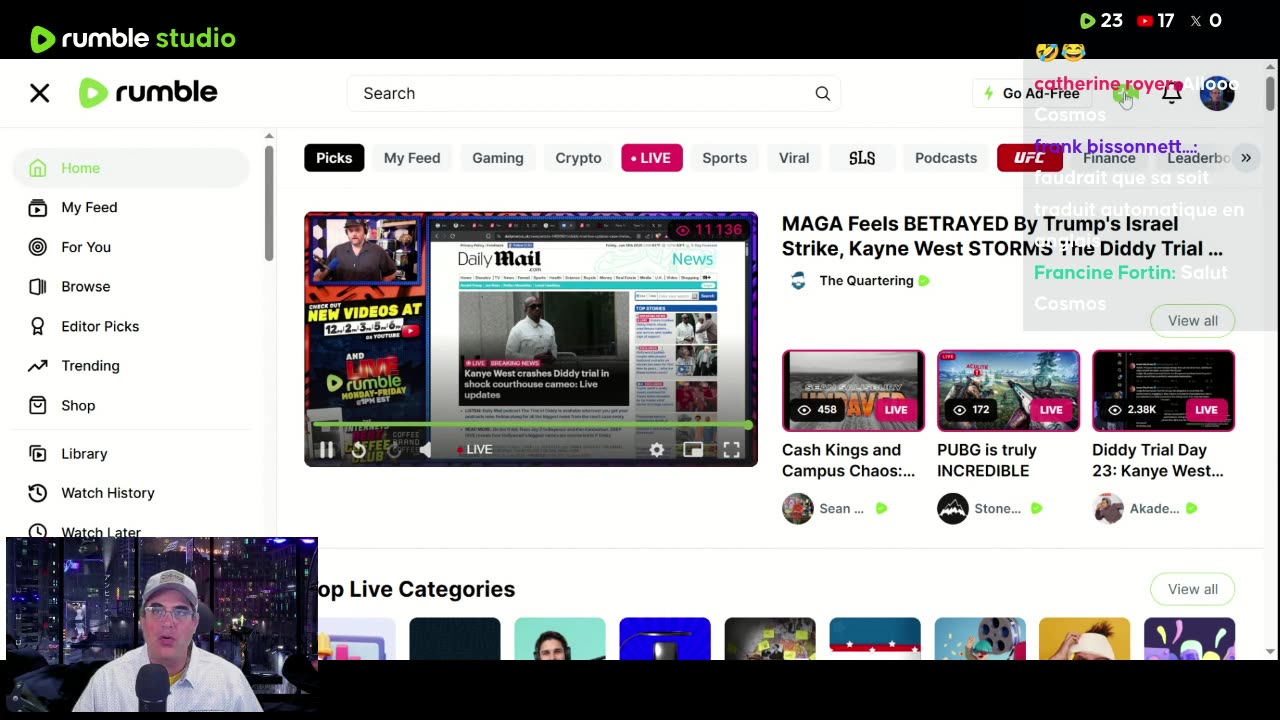
Task: Click View all for Top Live Categories
Action: [x=1193, y=589]
